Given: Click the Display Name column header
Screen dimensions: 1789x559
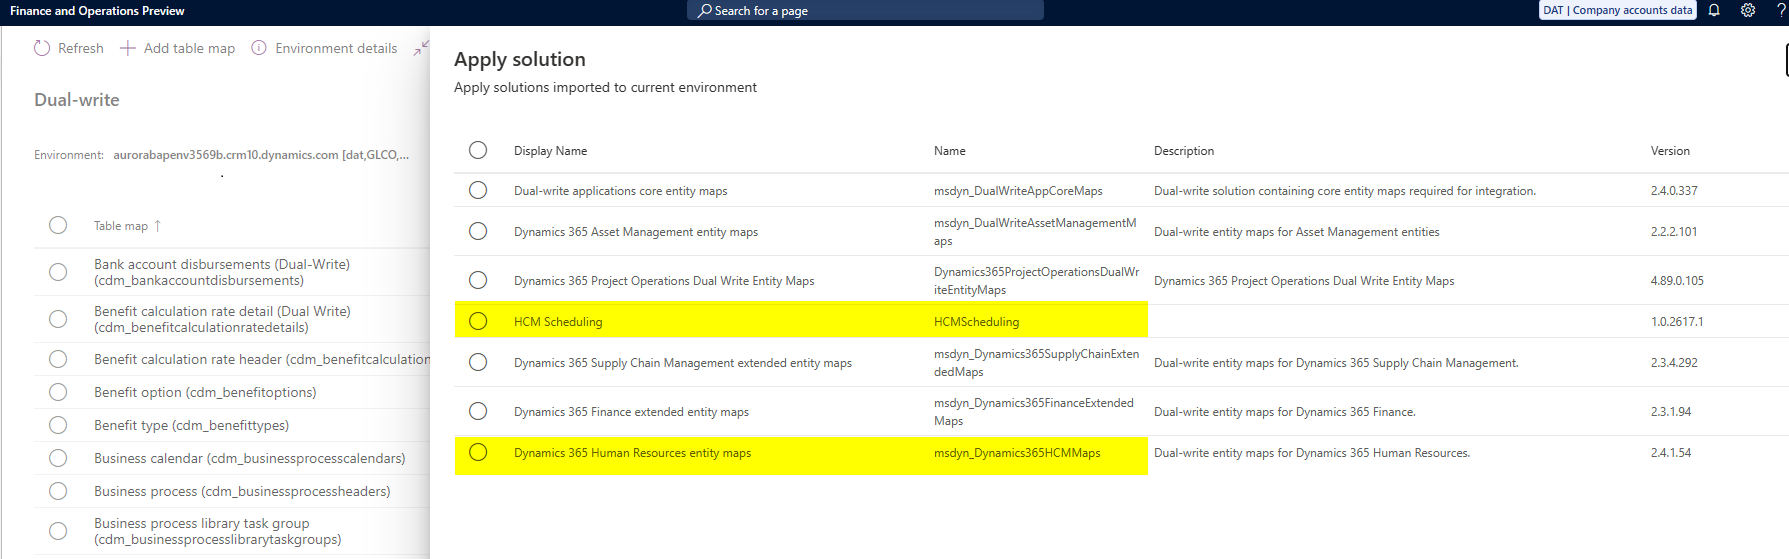Looking at the screenshot, I should pyautogui.click(x=550, y=151).
